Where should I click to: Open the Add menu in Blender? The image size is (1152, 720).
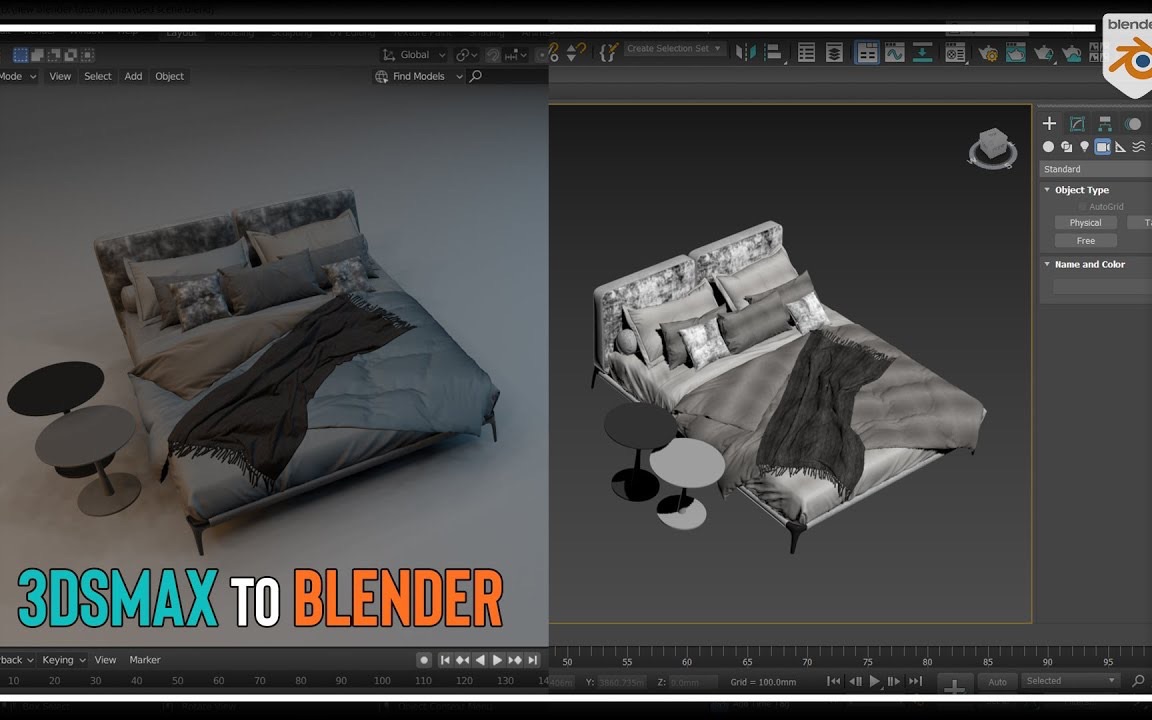(x=133, y=76)
